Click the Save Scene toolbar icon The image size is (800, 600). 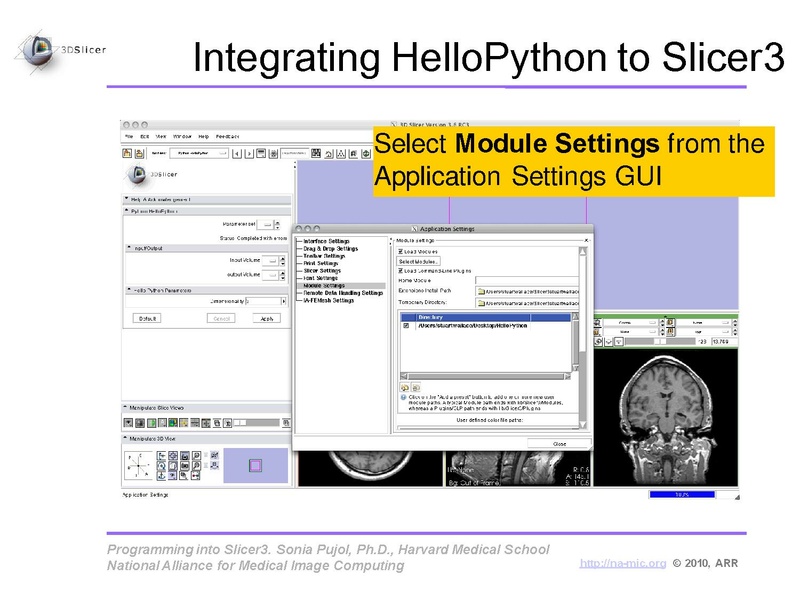139,153
